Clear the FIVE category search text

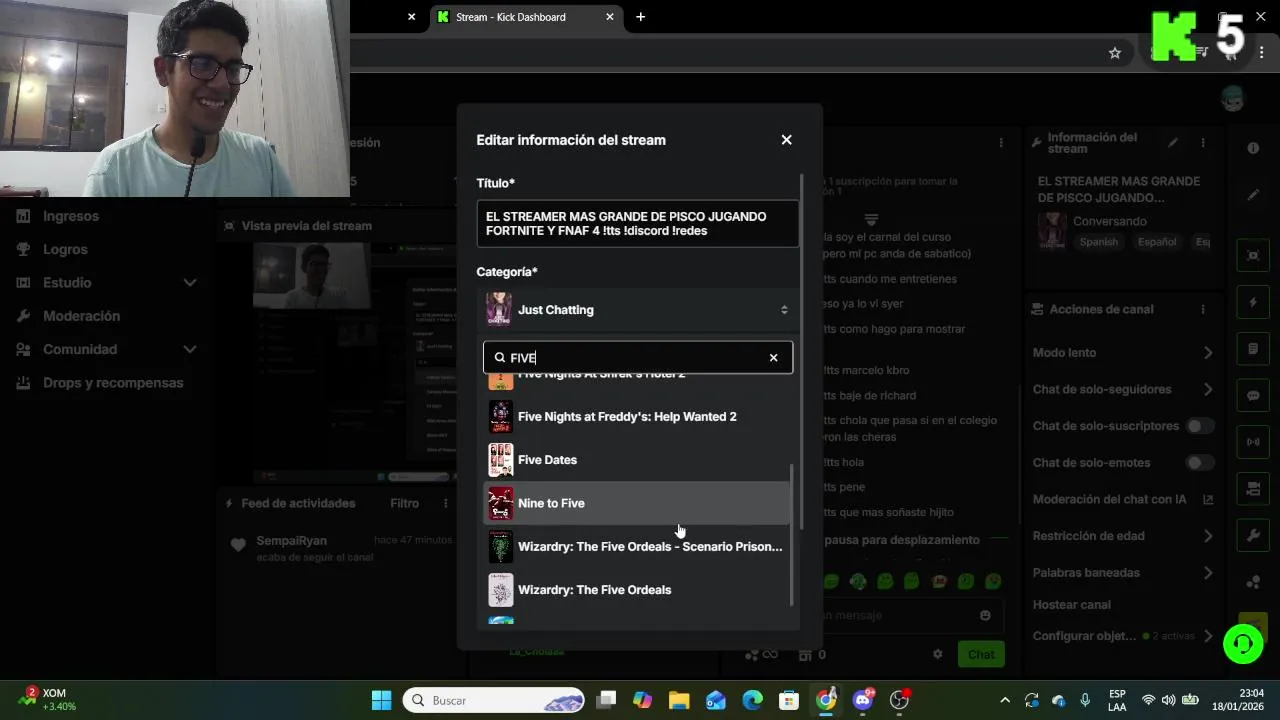[x=773, y=358]
